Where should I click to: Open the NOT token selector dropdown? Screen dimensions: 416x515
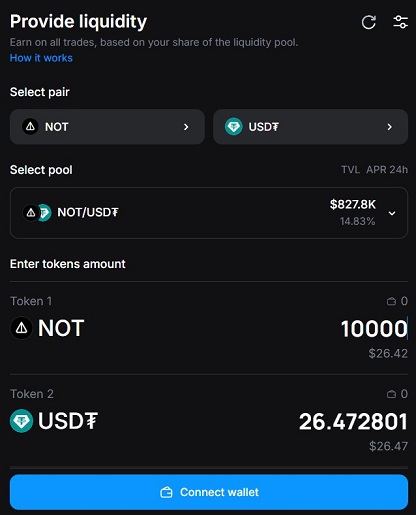coord(107,127)
